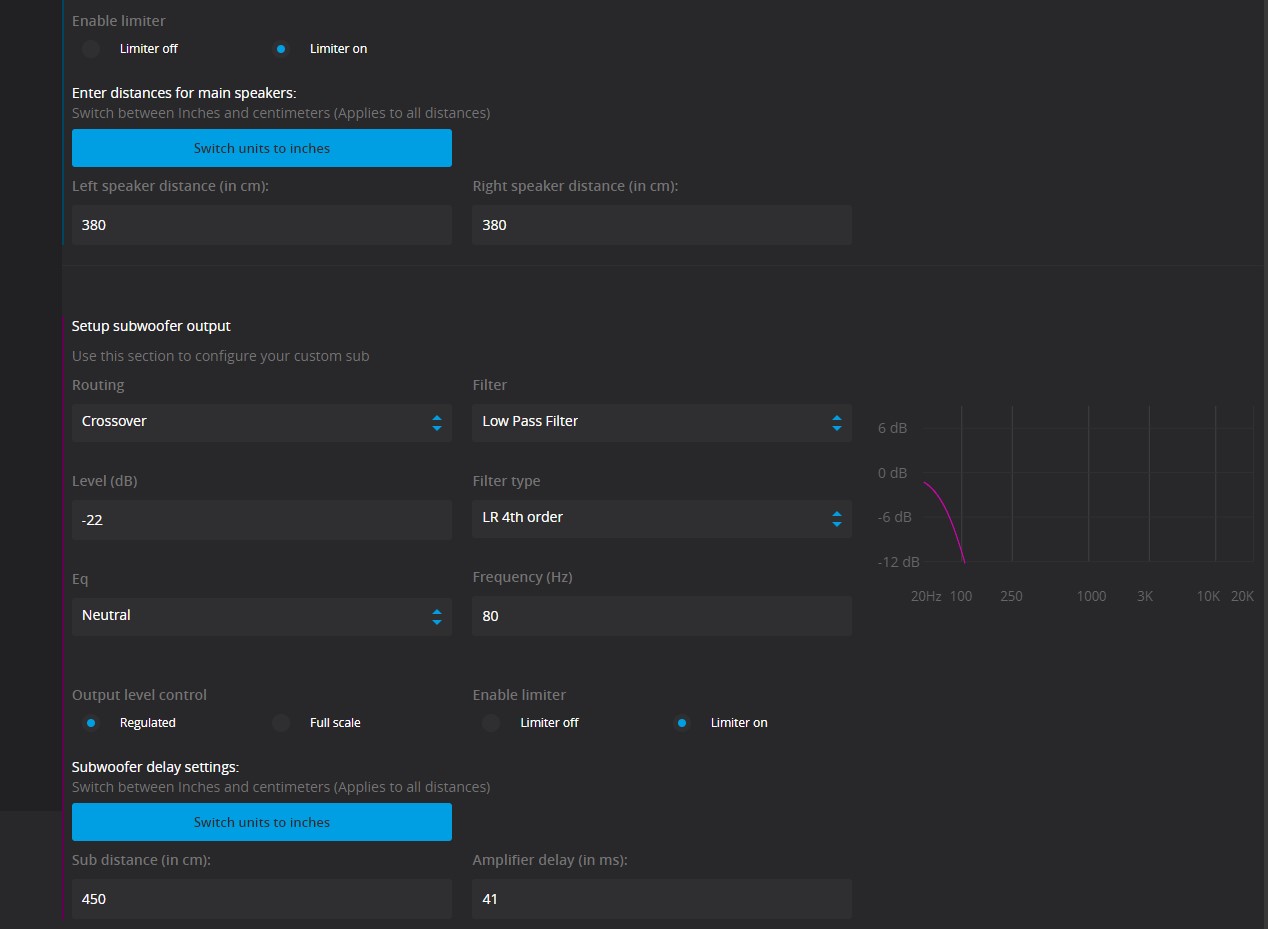This screenshot has height=929, width=1268.
Task: Click the Sub distance (in cm) field
Action: [x=262, y=899]
